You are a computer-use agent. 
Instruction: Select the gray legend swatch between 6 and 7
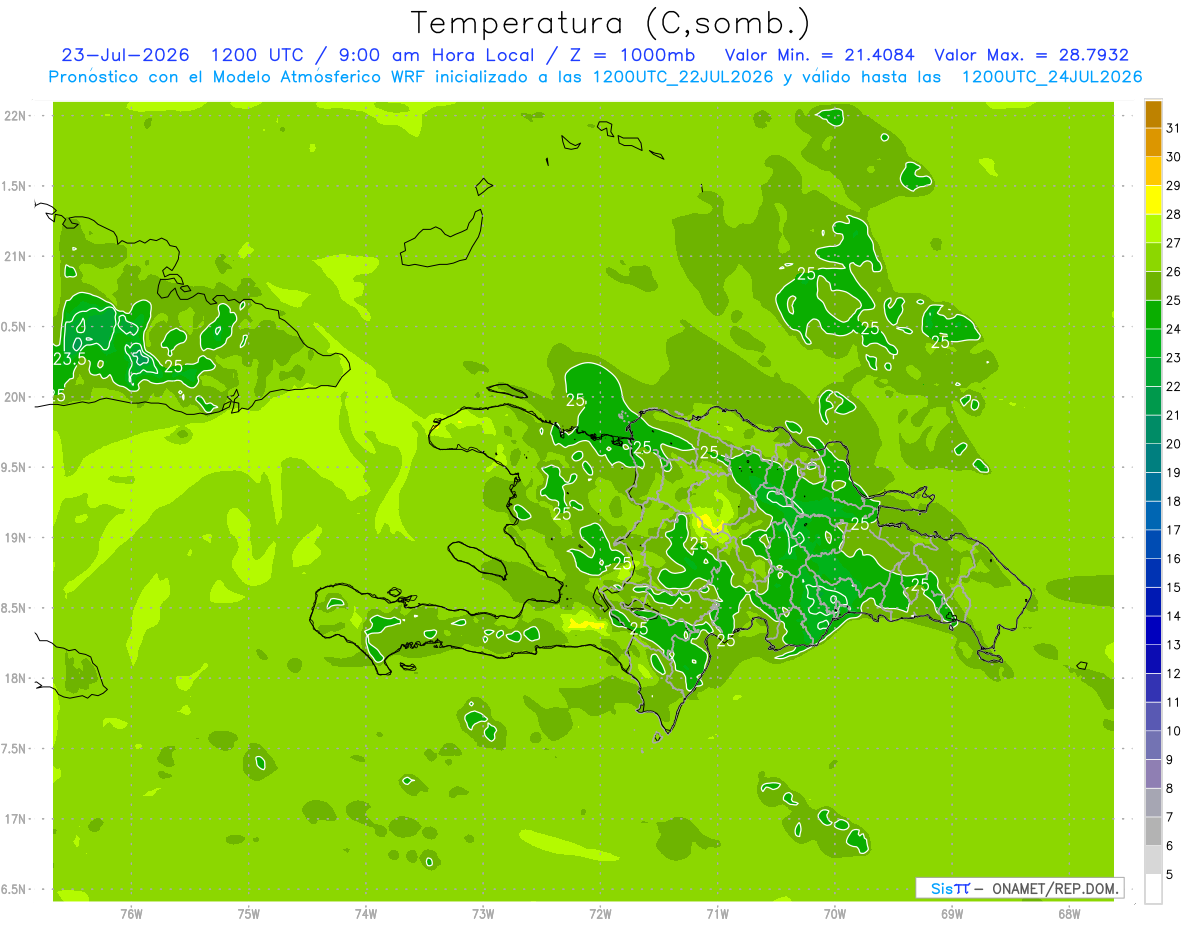(x=1153, y=831)
